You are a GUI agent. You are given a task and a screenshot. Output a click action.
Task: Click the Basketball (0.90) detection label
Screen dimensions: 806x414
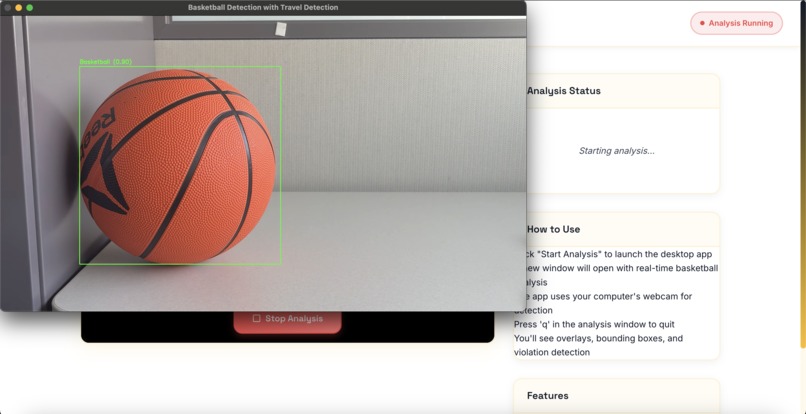[x=105, y=62]
